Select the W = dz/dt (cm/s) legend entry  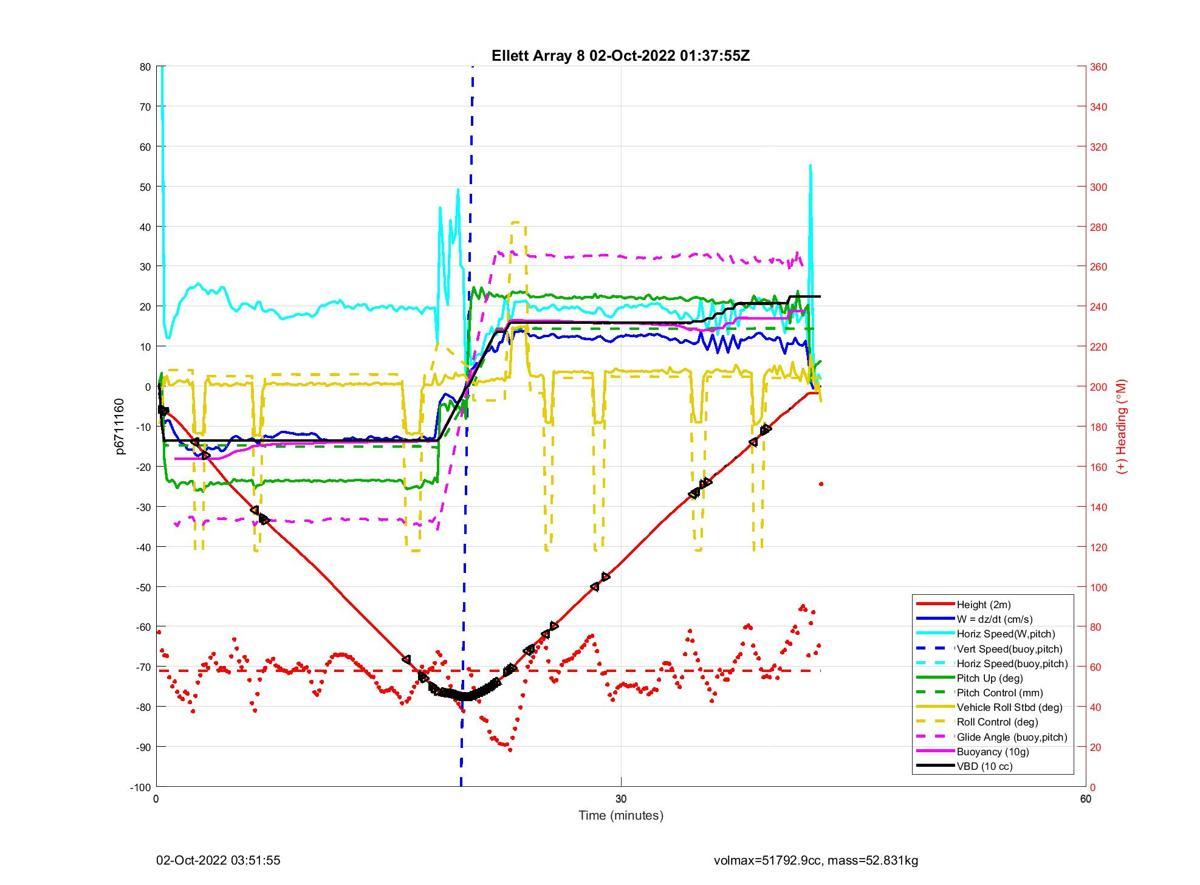tap(995, 619)
